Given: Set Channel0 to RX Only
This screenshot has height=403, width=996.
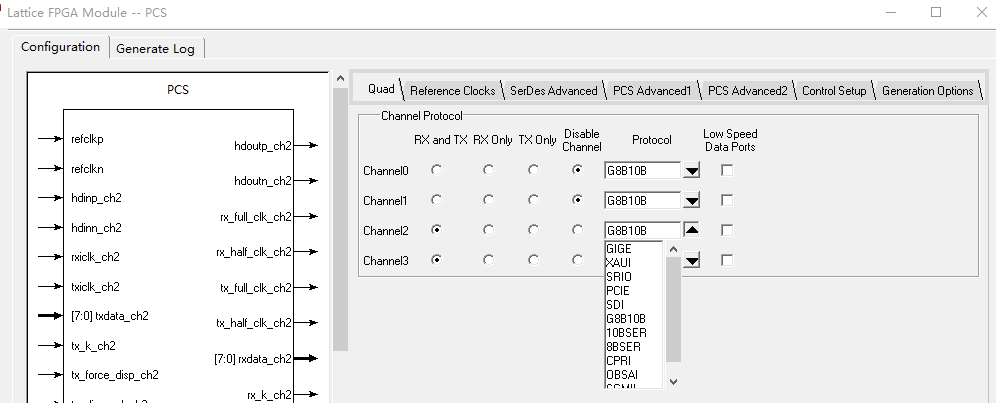Looking at the screenshot, I should (x=488, y=170).
